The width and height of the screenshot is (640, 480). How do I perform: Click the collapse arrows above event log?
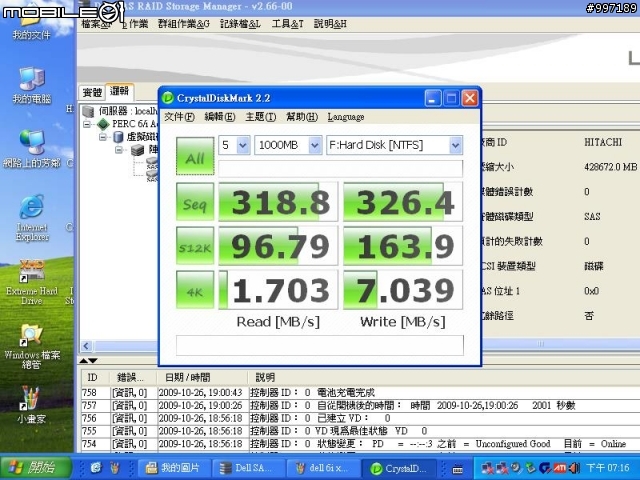click(88, 360)
